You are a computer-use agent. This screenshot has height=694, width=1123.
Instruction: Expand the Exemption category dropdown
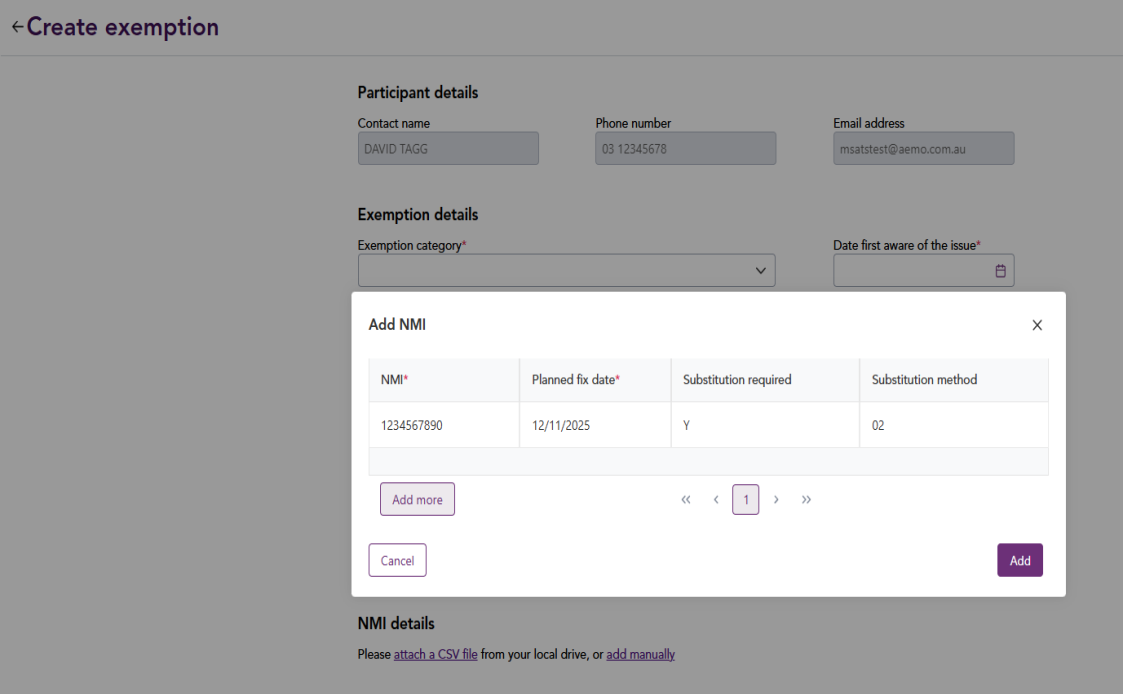pyautogui.click(x=566, y=271)
